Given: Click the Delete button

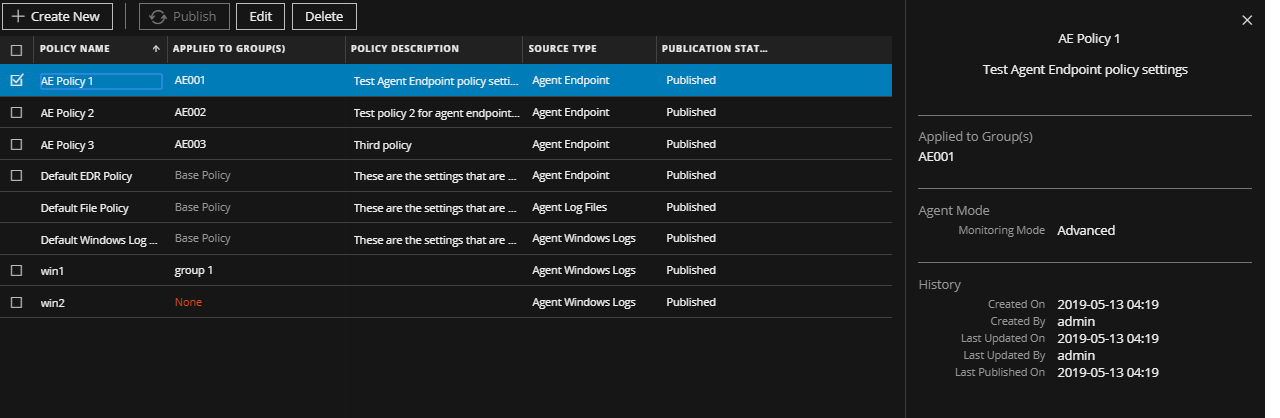Looking at the screenshot, I should (x=324, y=16).
